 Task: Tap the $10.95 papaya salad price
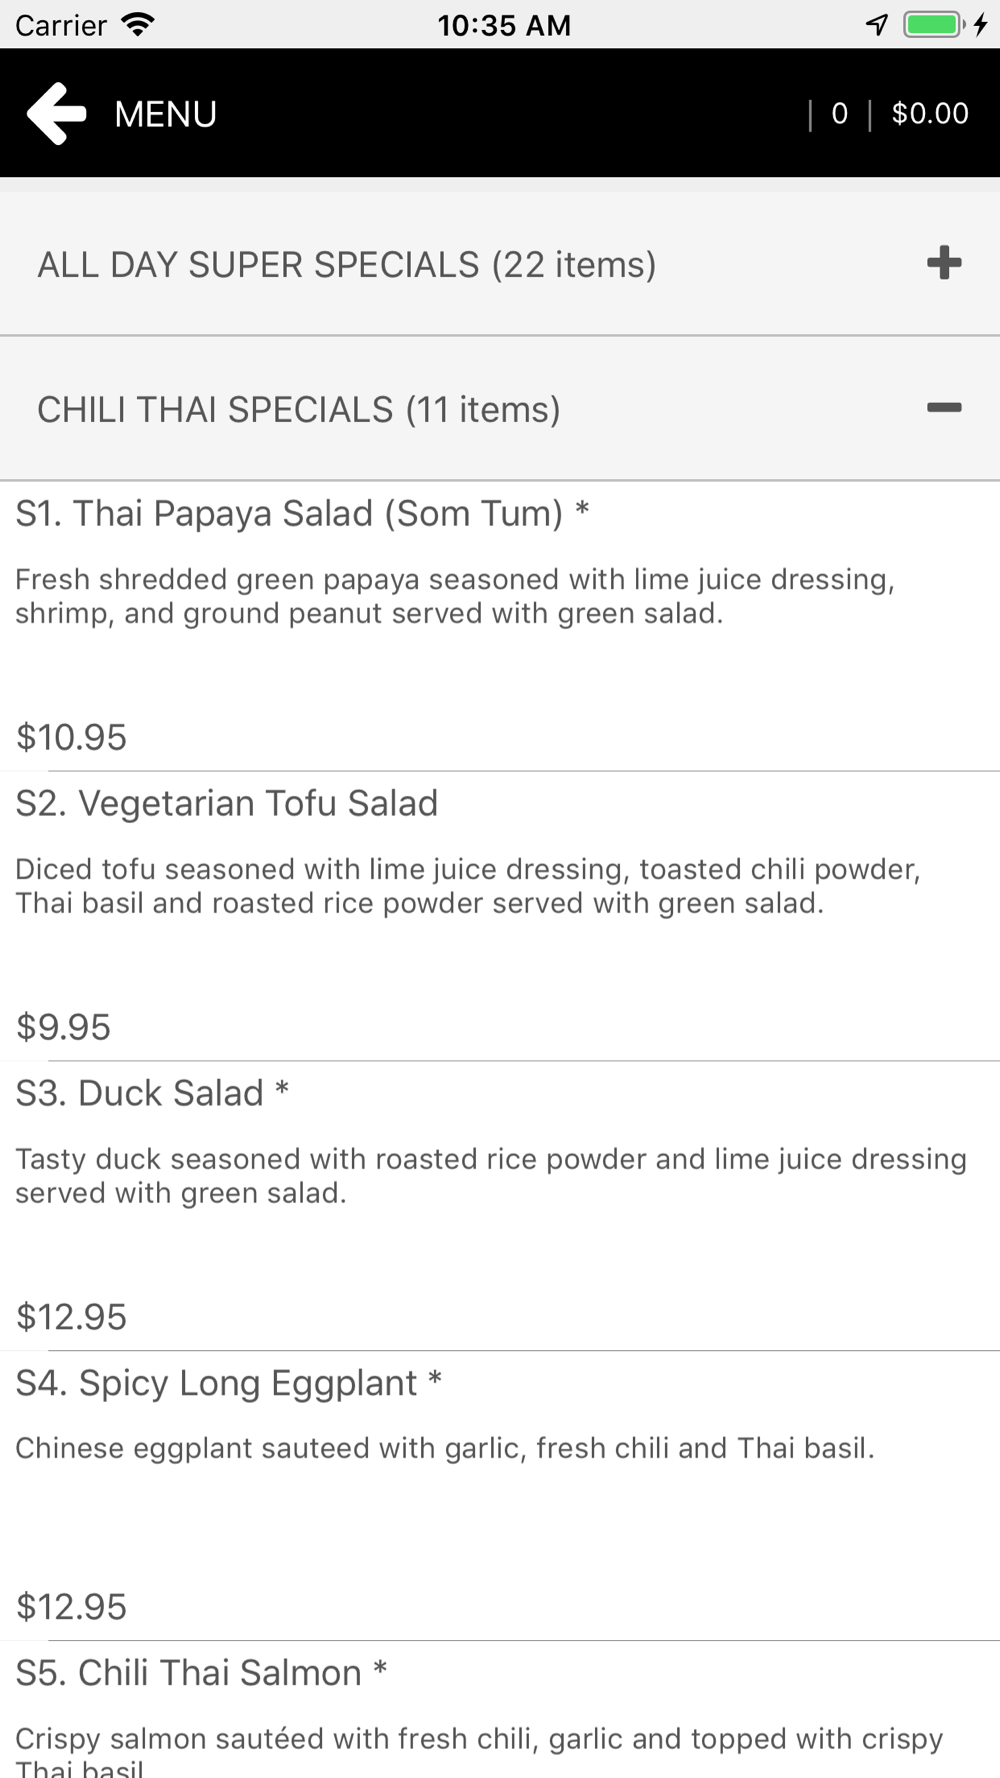[x=72, y=737]
